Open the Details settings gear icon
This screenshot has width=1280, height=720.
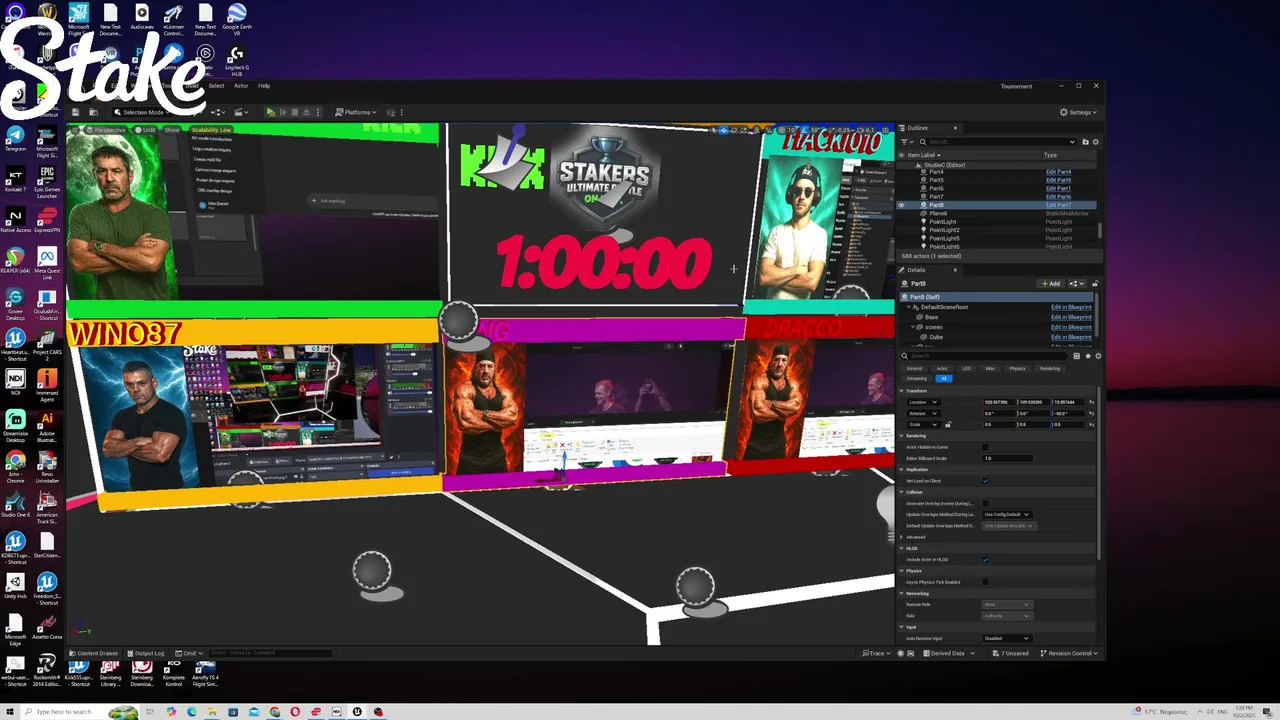[x=1098, y=356]
